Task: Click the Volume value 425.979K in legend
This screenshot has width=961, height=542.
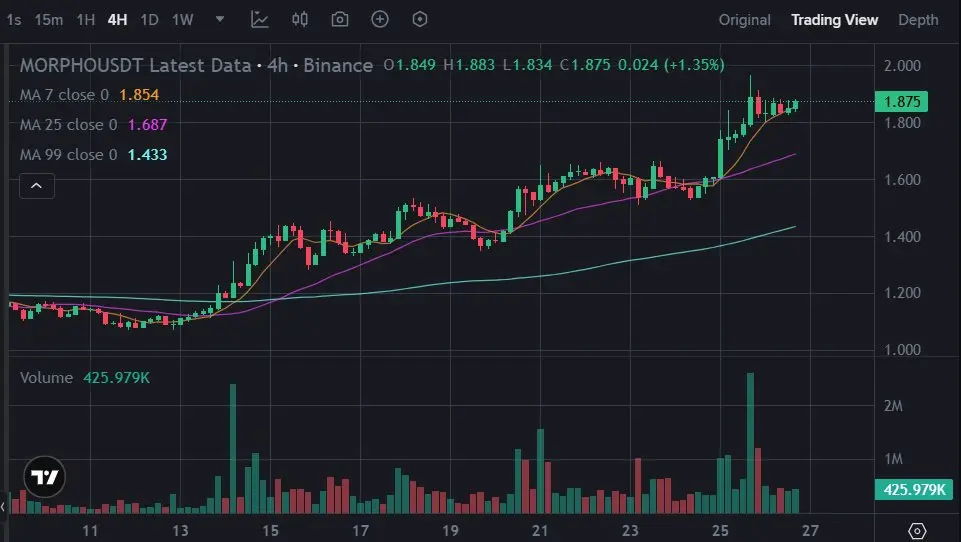Action: pos(116,377)
